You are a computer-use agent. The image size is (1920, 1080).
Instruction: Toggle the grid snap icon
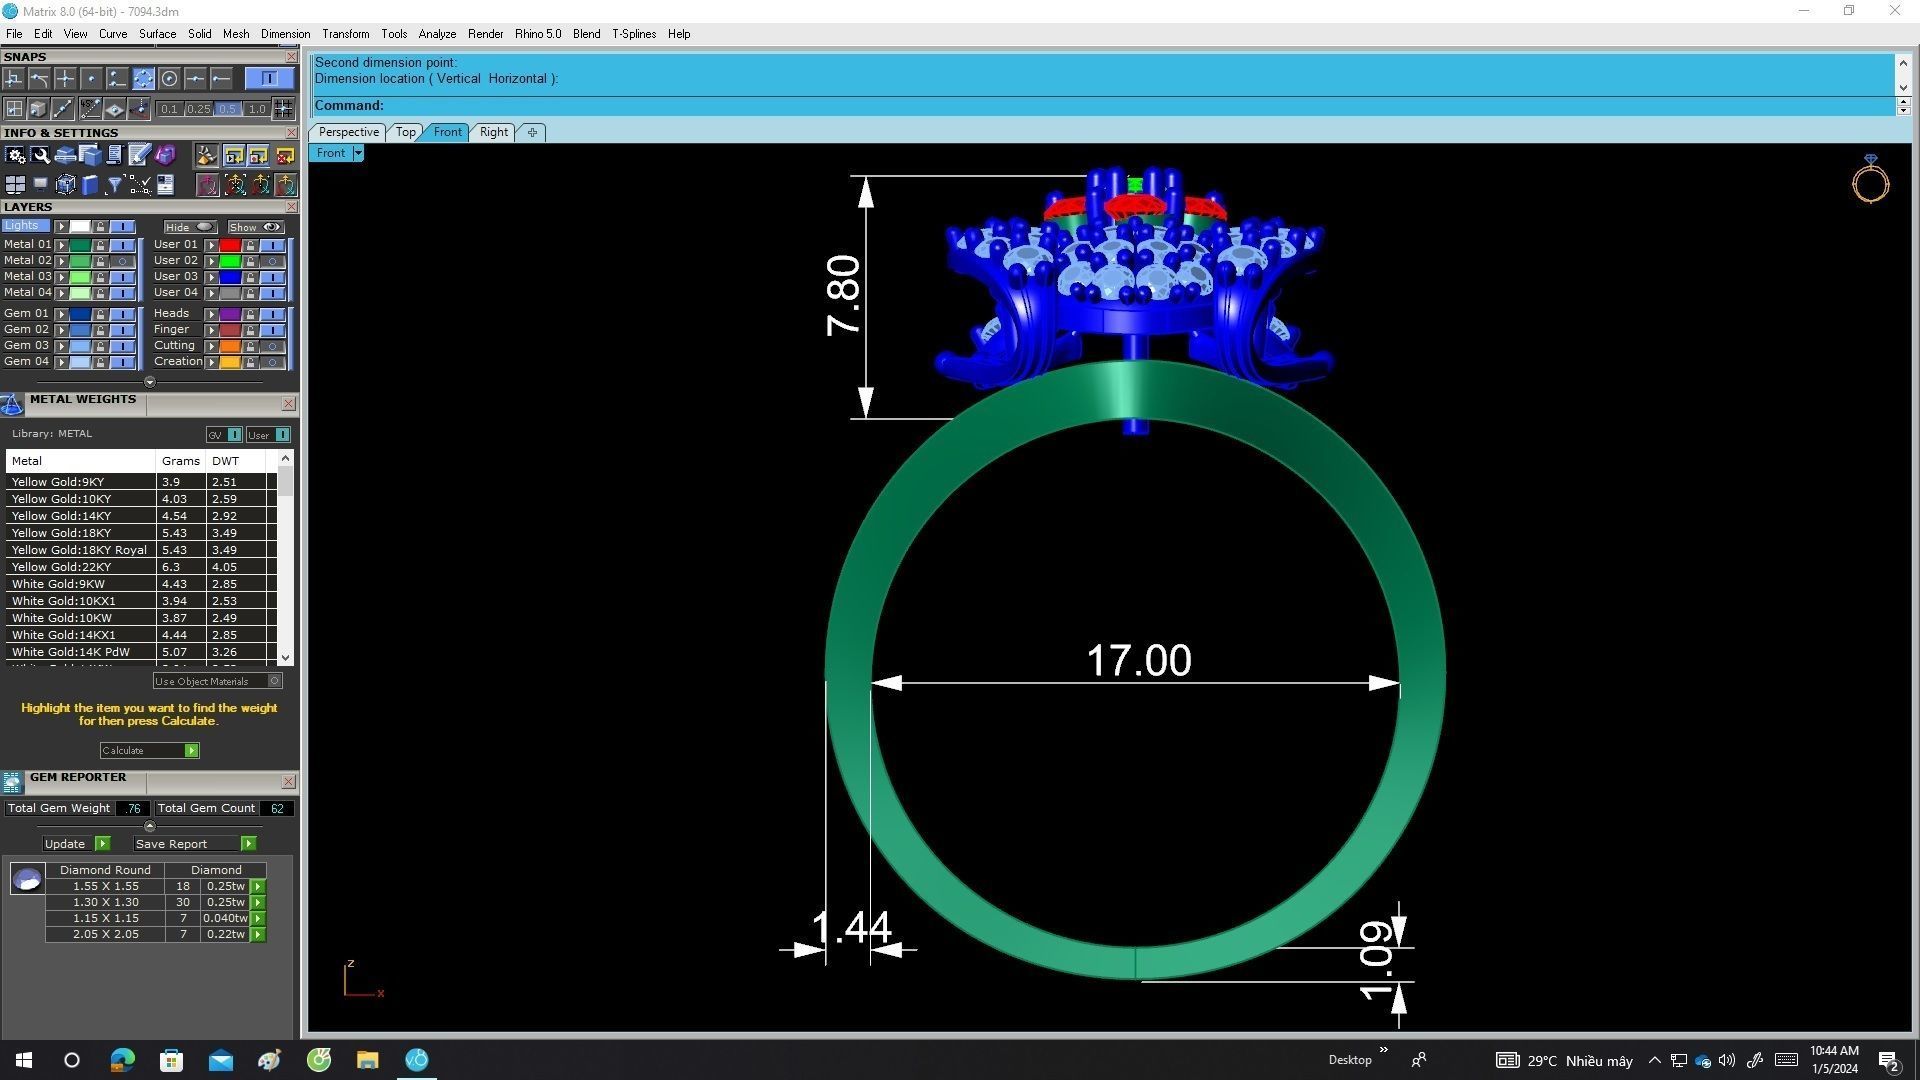point(284,109)
